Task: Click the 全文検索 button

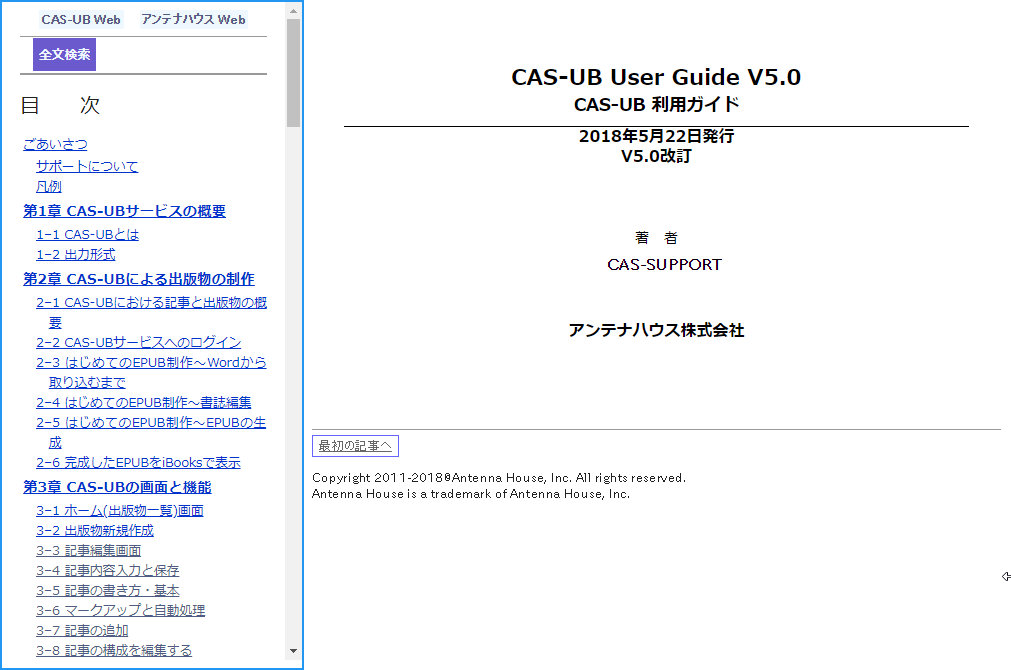Action: click(64, 54)
